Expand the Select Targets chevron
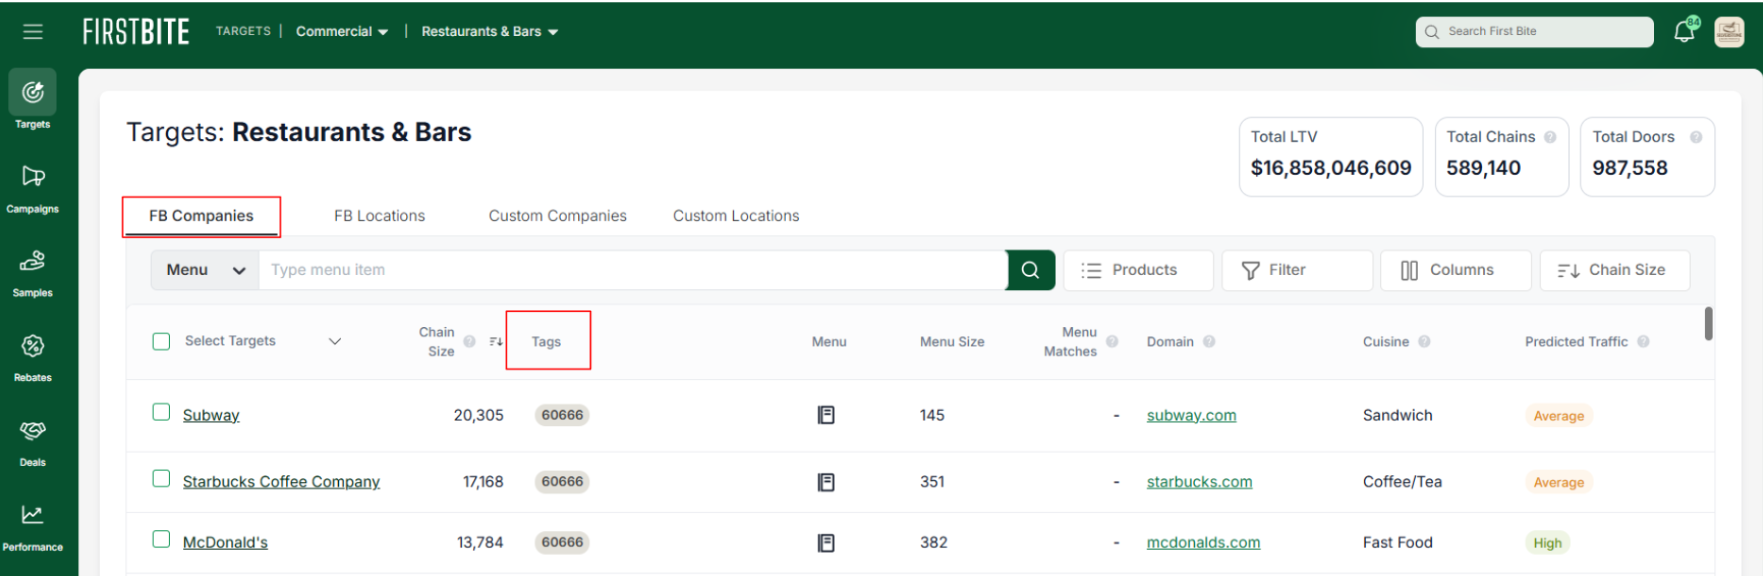1763x576 pixels. coord(335,341)
